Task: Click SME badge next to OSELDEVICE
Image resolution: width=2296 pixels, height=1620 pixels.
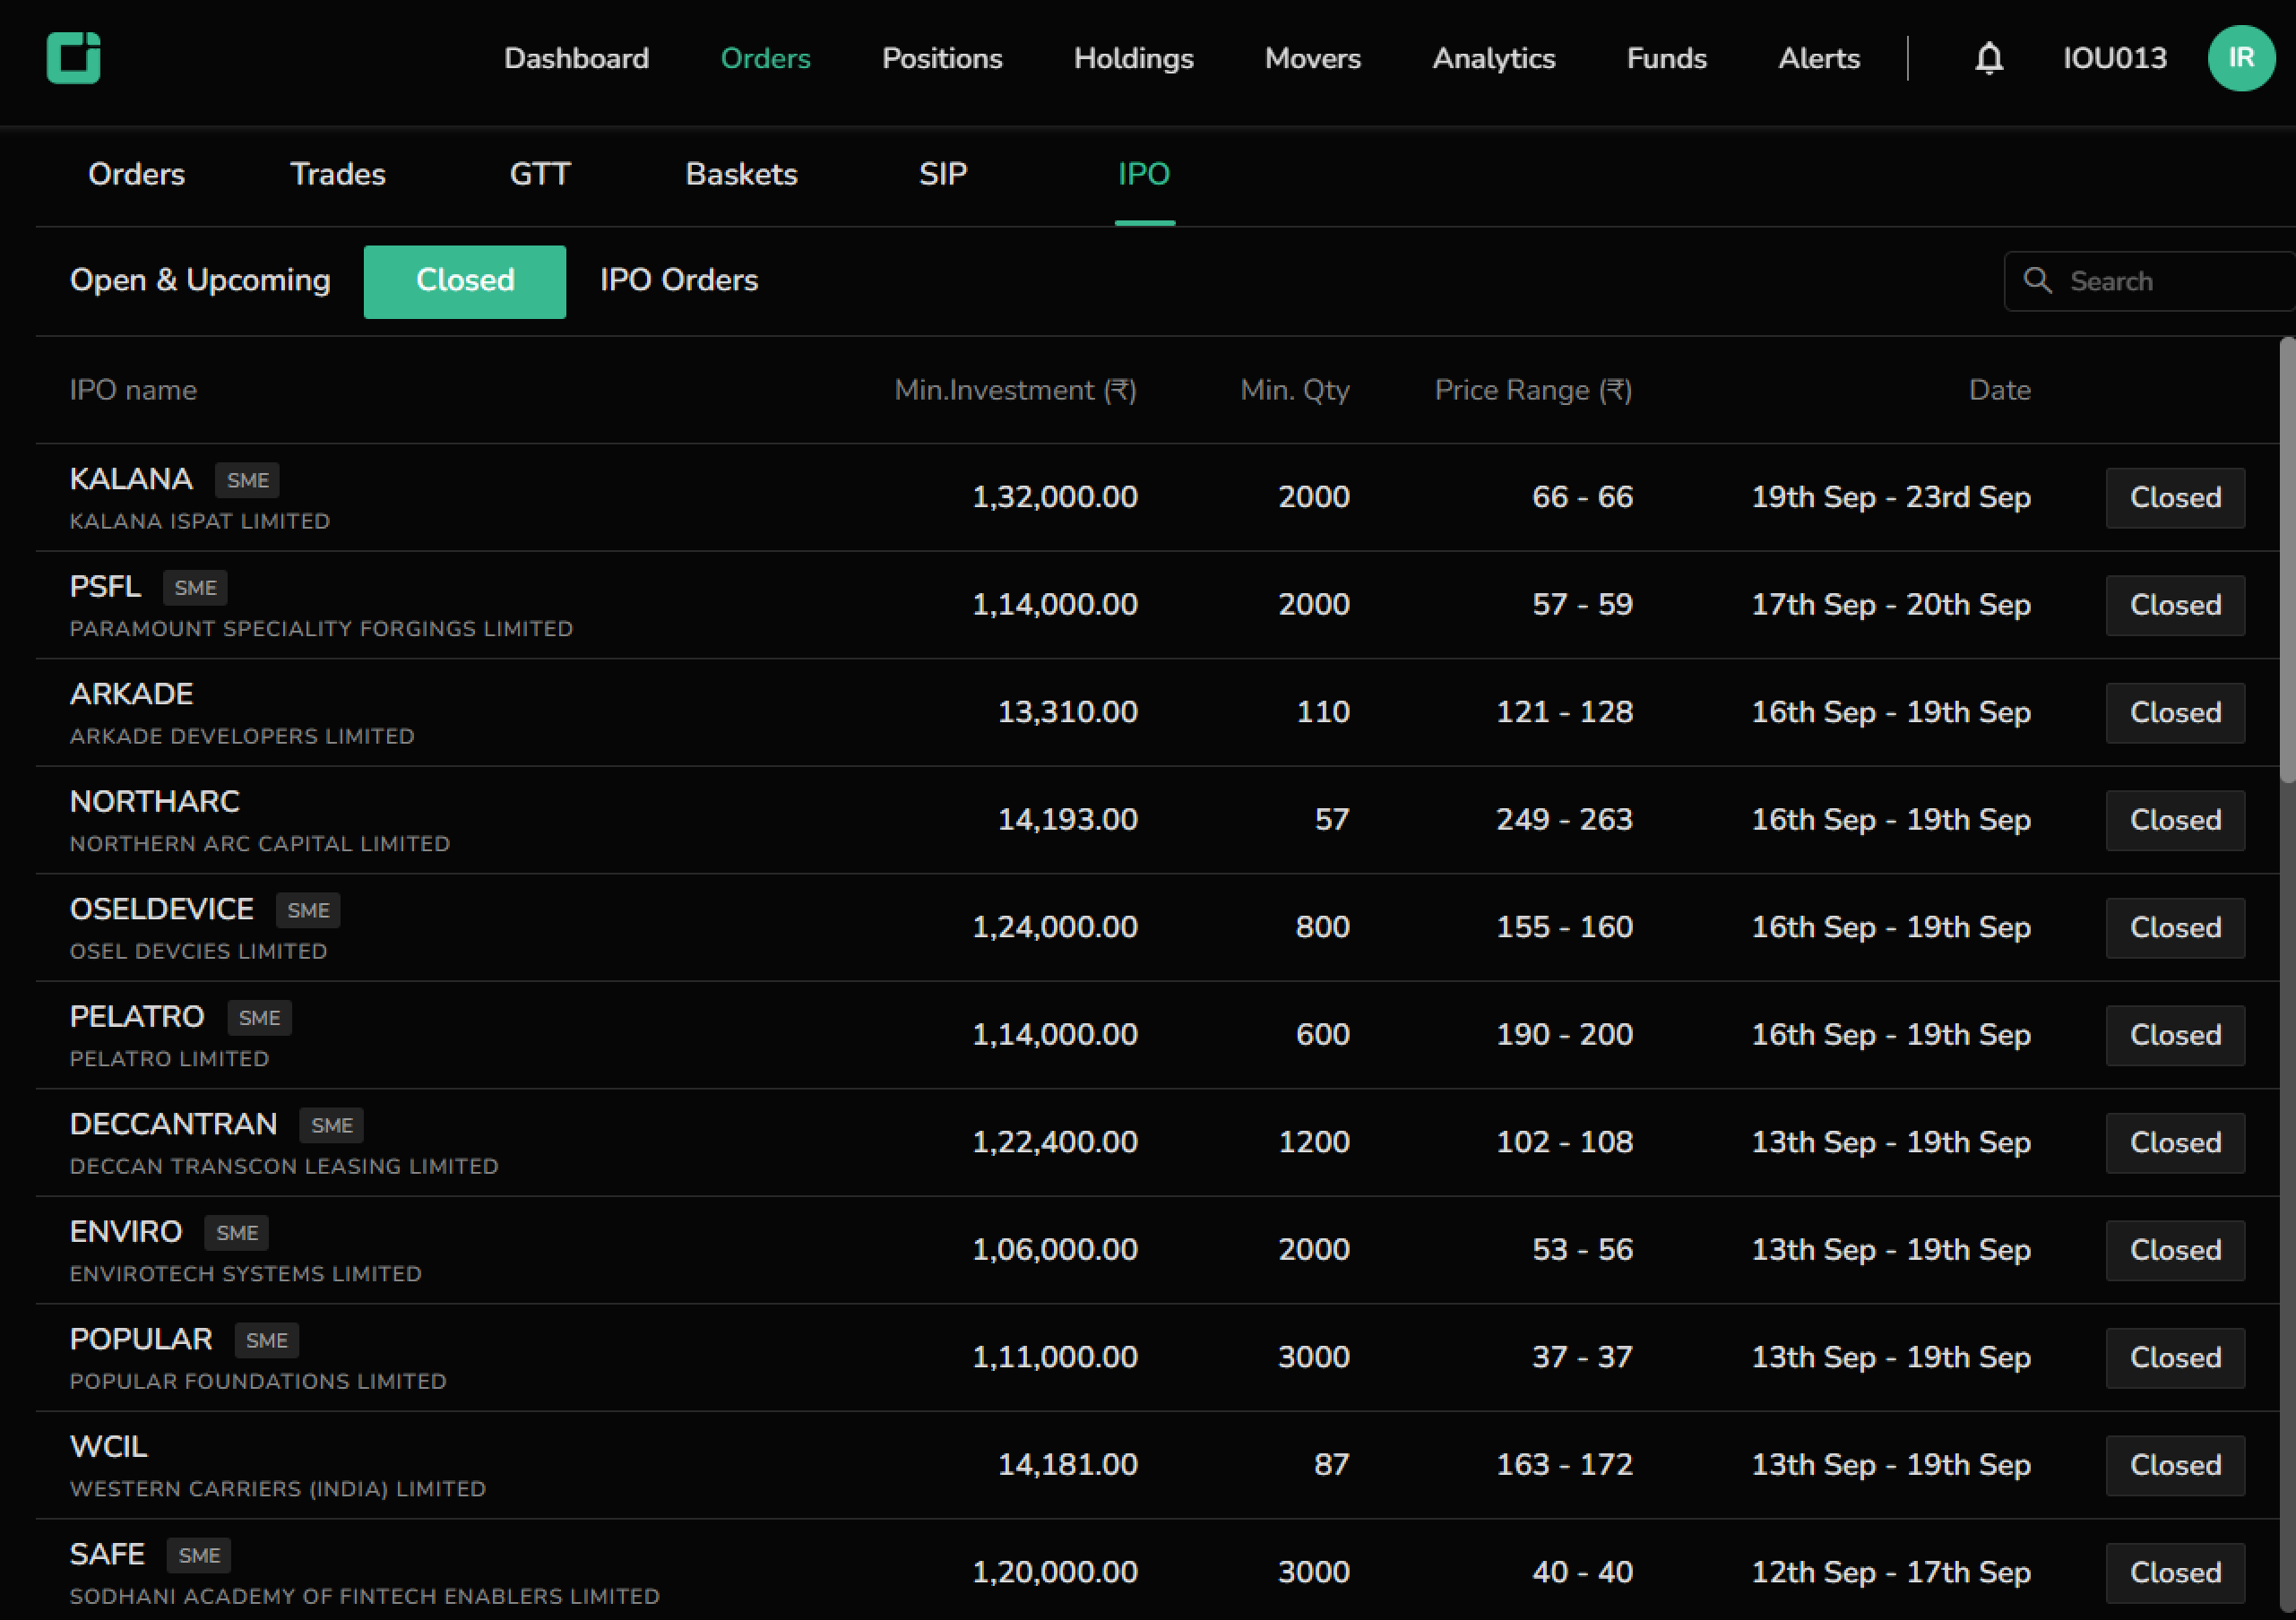Action: (308, 910)
